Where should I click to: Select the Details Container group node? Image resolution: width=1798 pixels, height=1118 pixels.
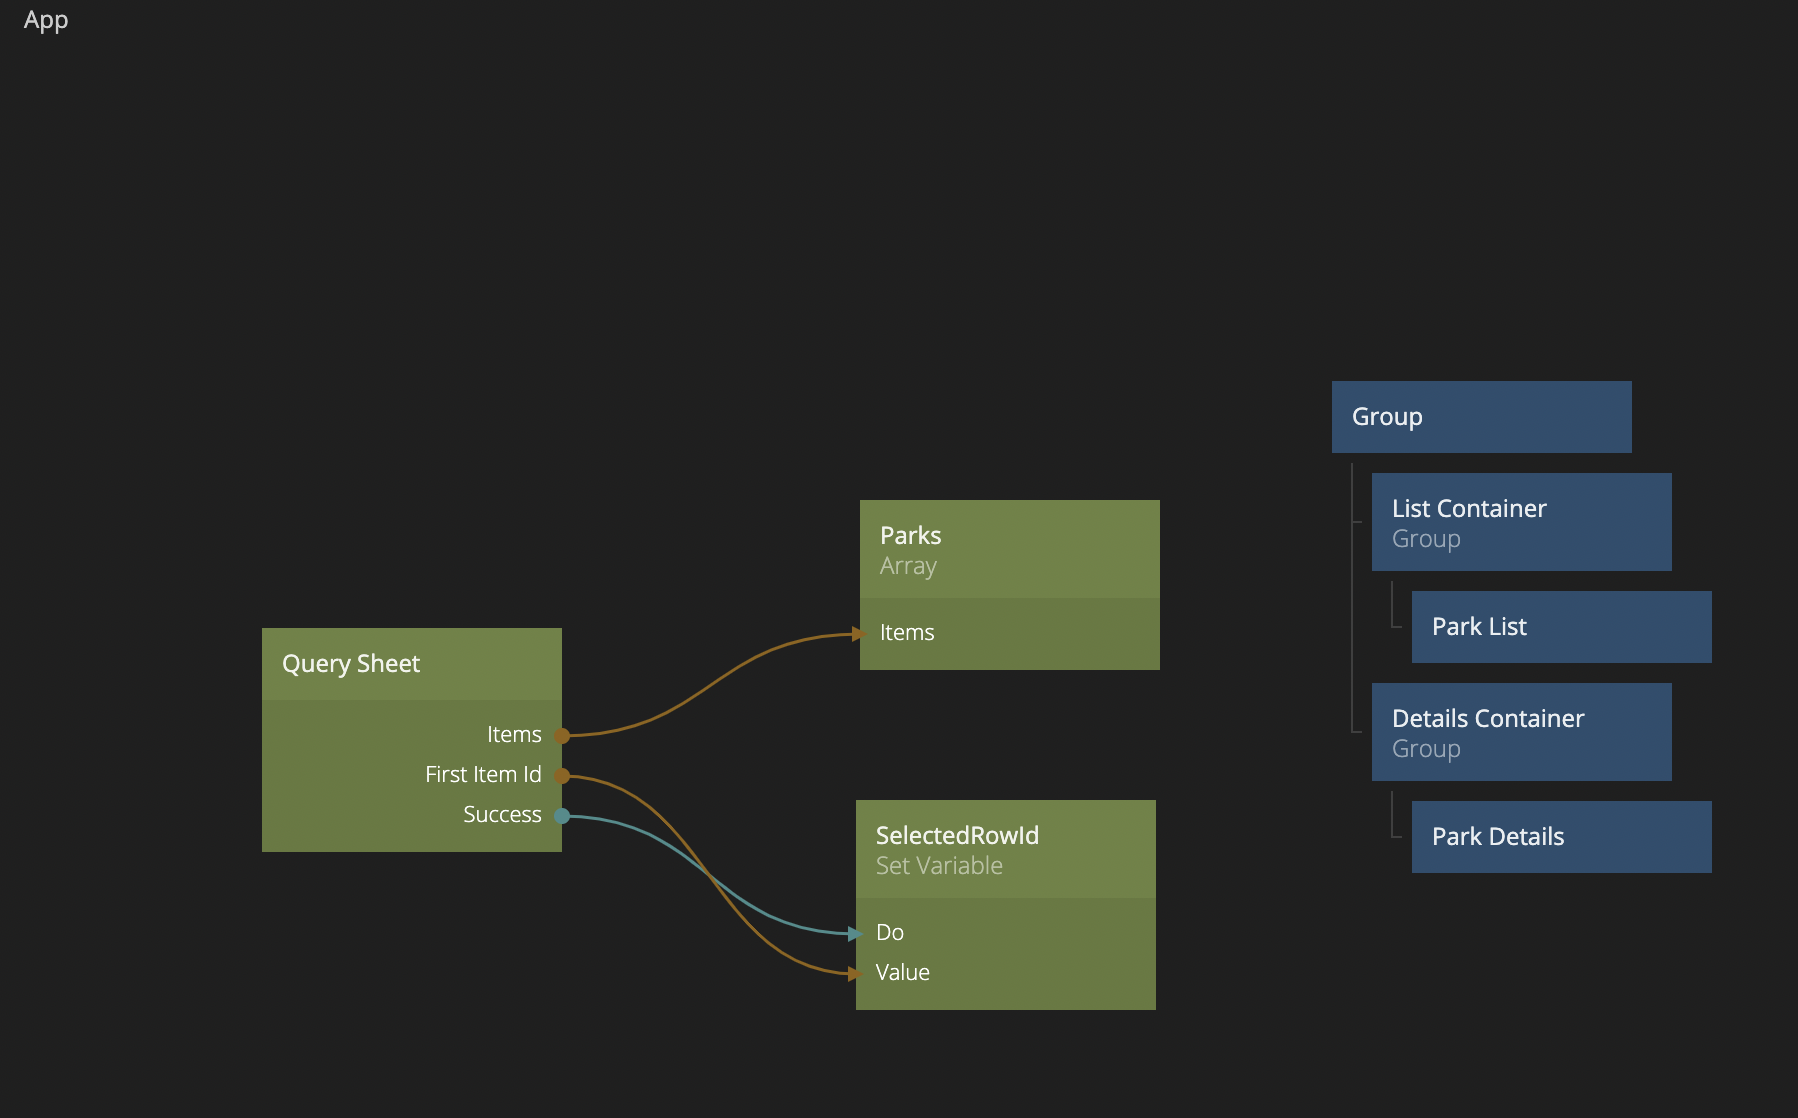1521,732
